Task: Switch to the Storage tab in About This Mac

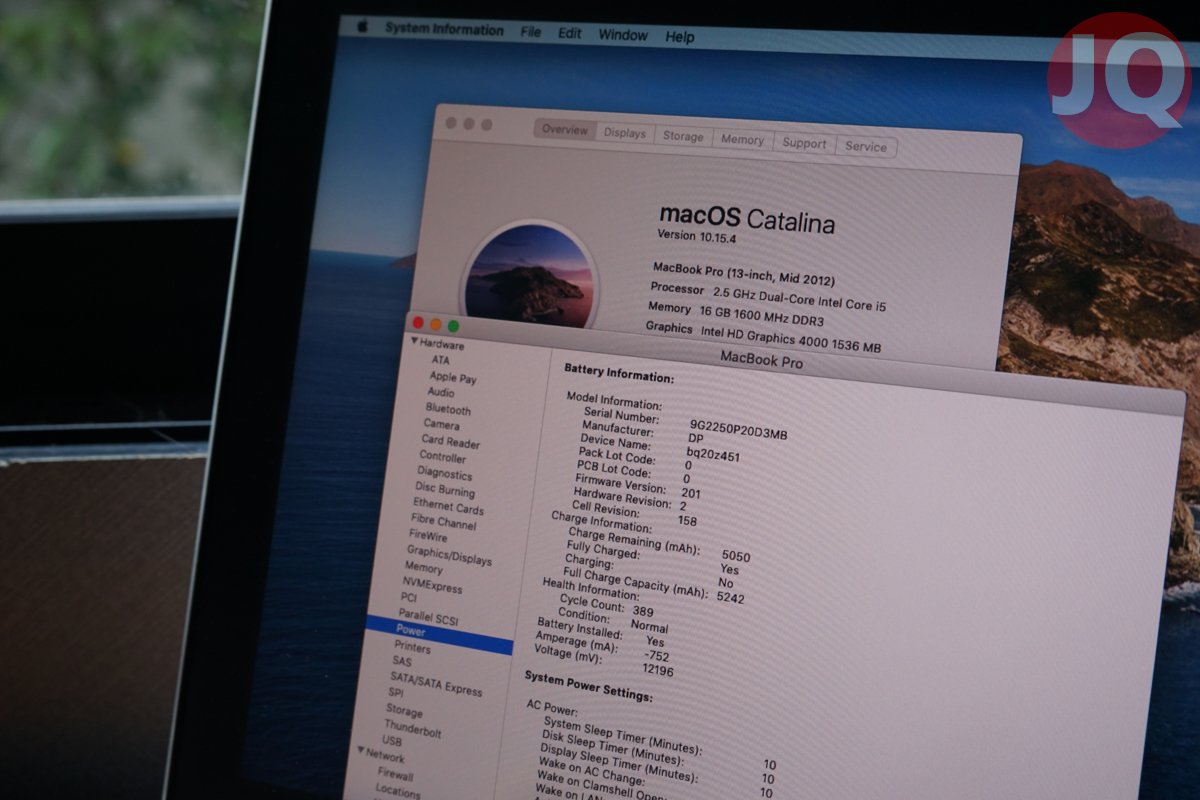Action: coord(683,136)
